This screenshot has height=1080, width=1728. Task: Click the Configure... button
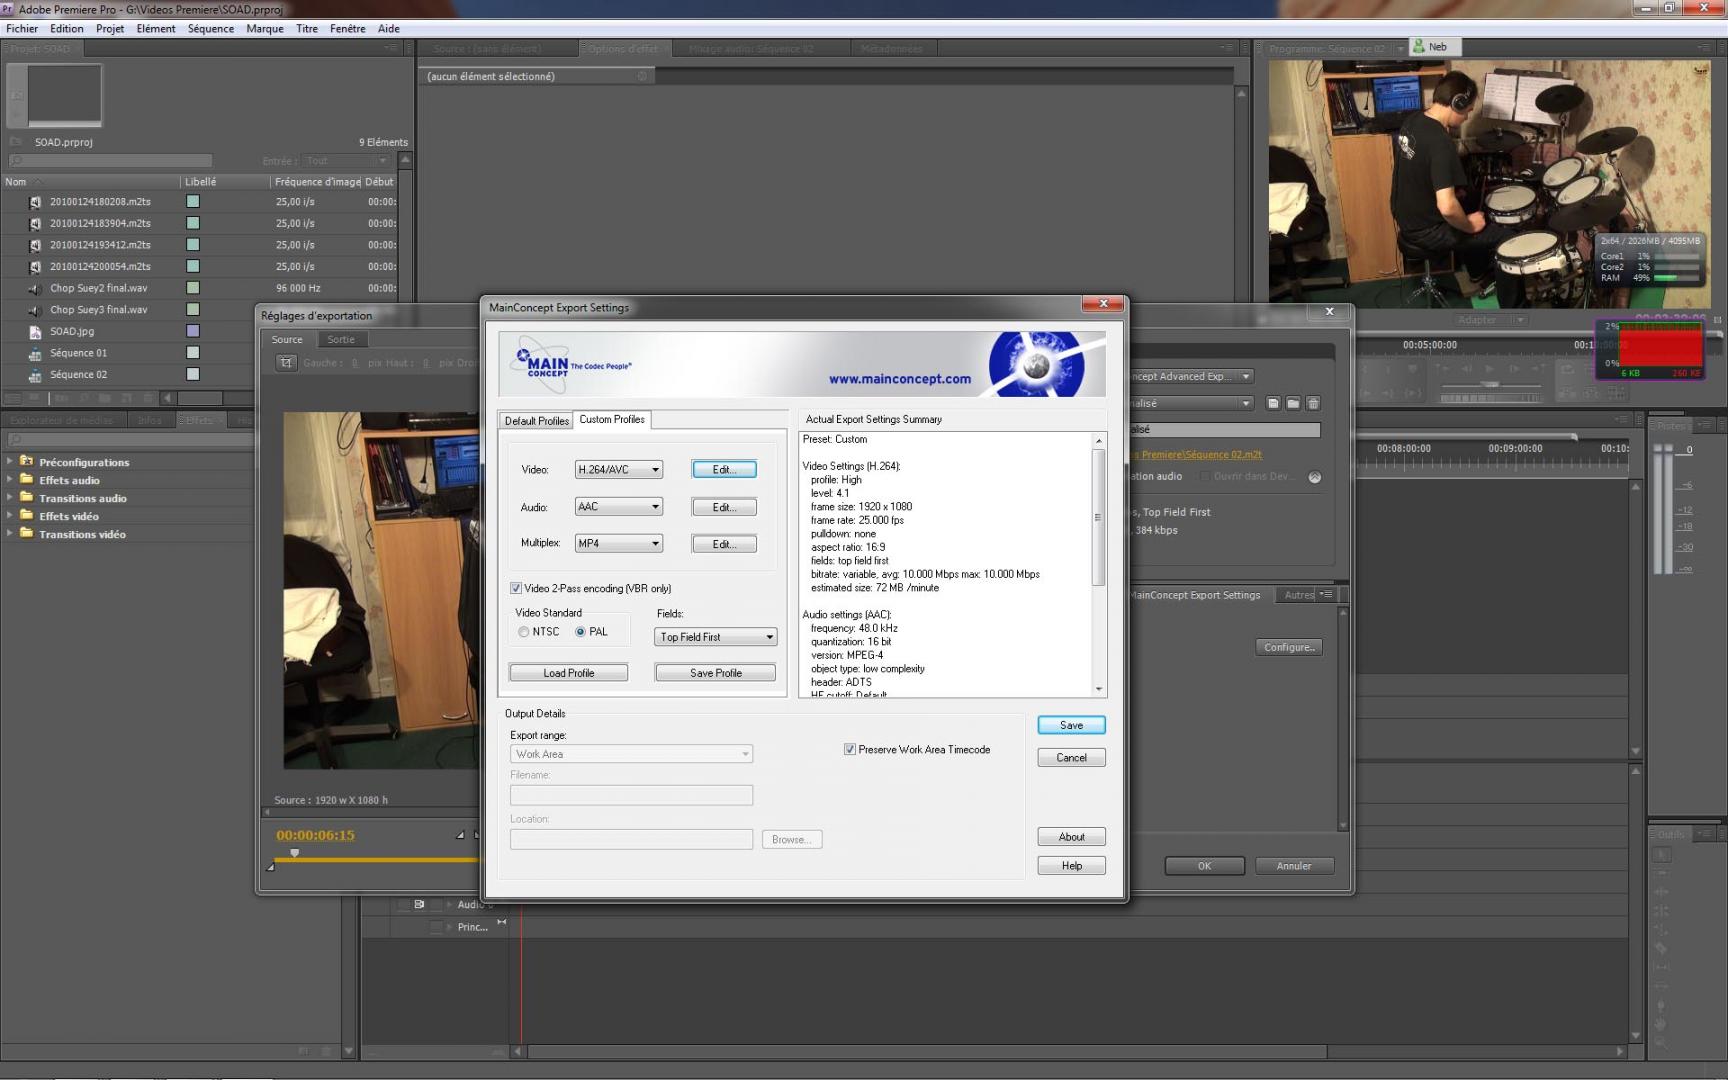[x=1289, y=647]
